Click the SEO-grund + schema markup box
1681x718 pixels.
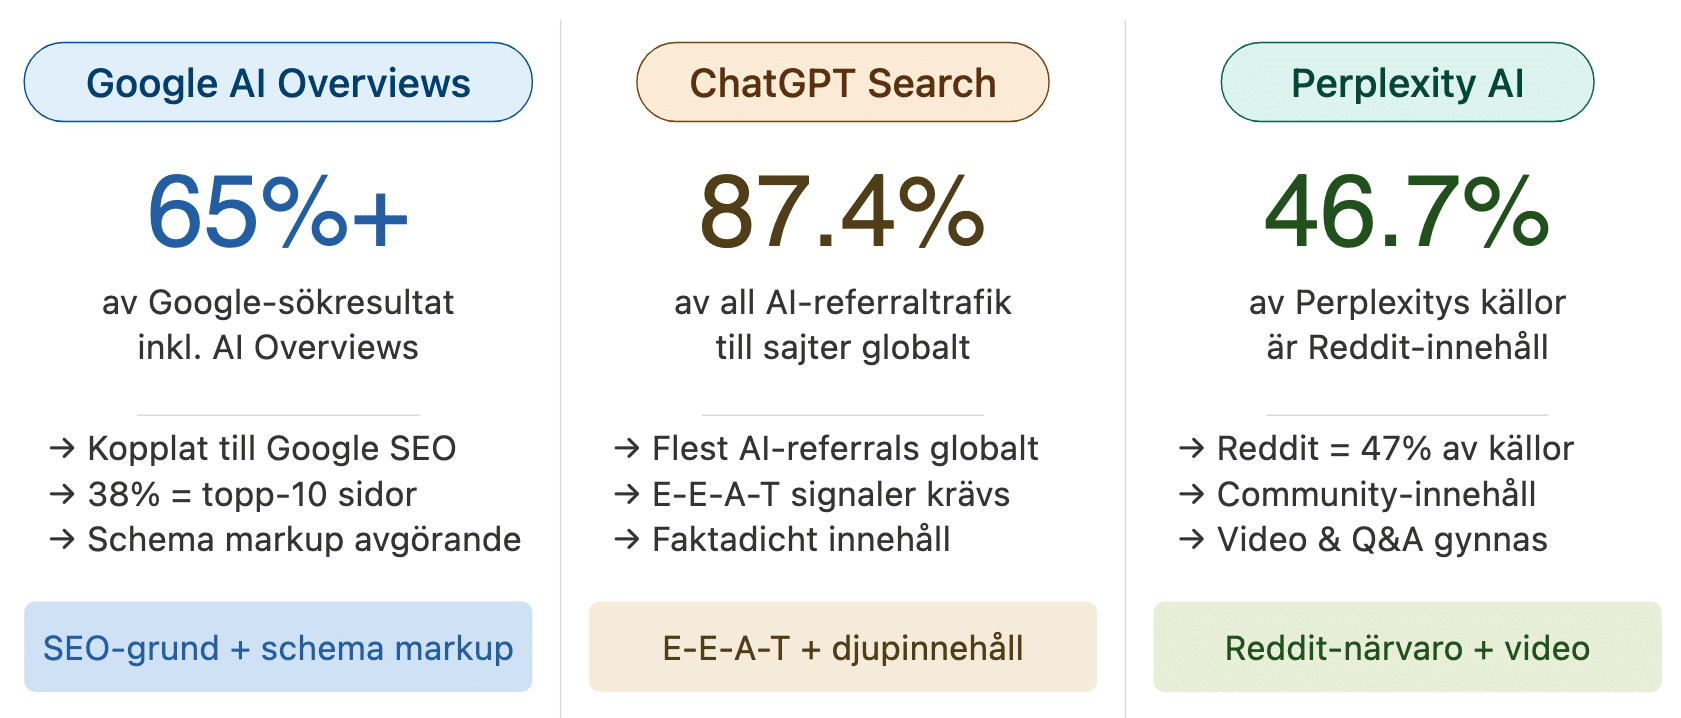coord(278,647)
